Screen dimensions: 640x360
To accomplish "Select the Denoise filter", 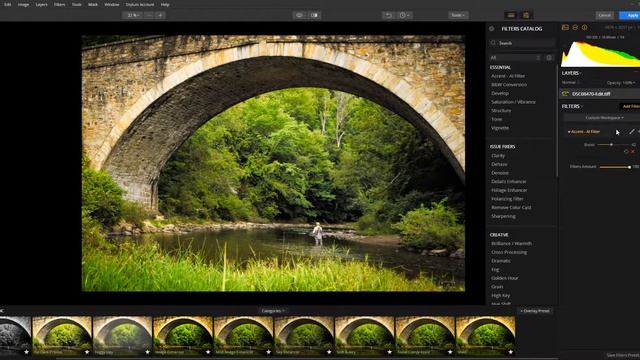I will [500, 173].
